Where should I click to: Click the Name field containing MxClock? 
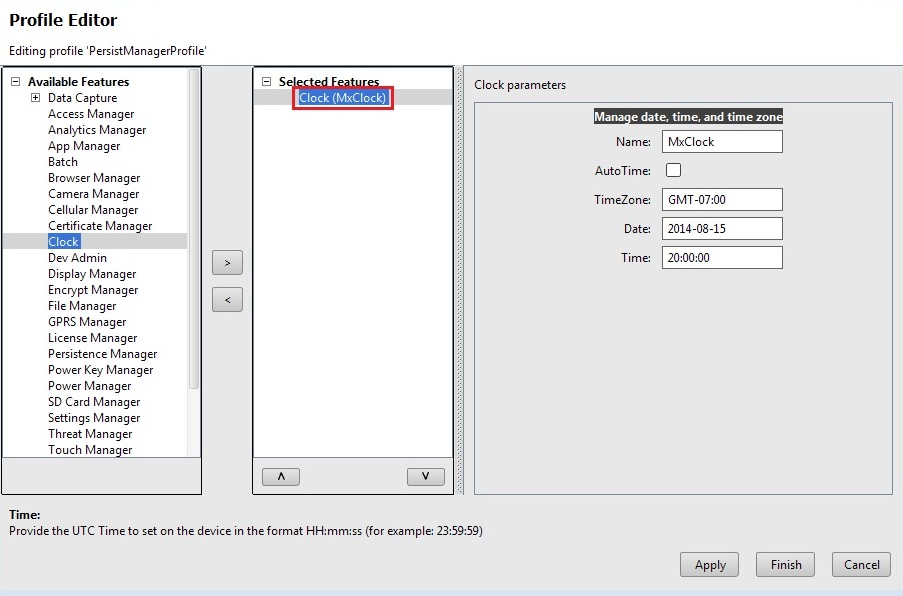point(721,142)
